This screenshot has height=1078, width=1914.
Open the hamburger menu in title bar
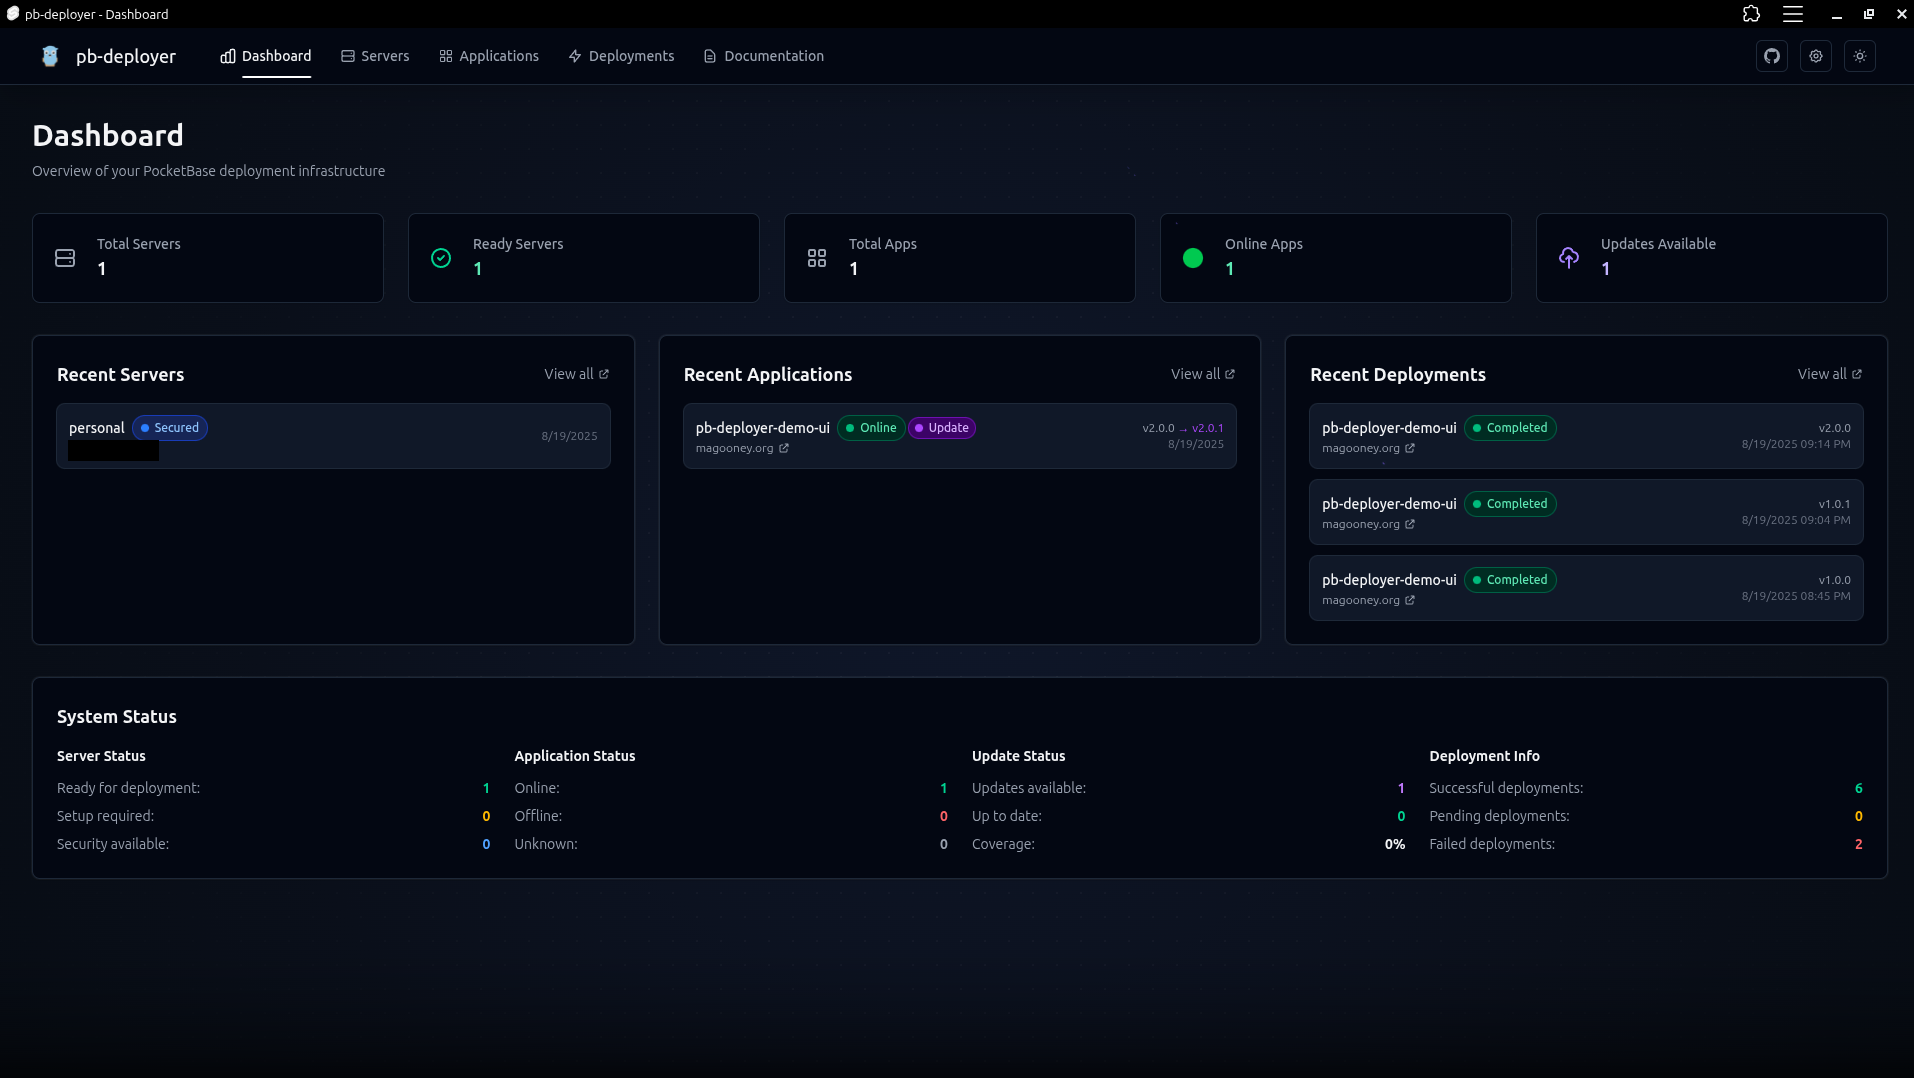pos(1793,14)
